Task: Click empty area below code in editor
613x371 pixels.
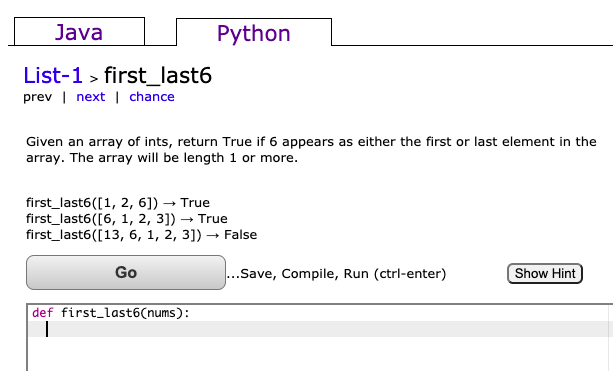Action: (x=321, y=354)
